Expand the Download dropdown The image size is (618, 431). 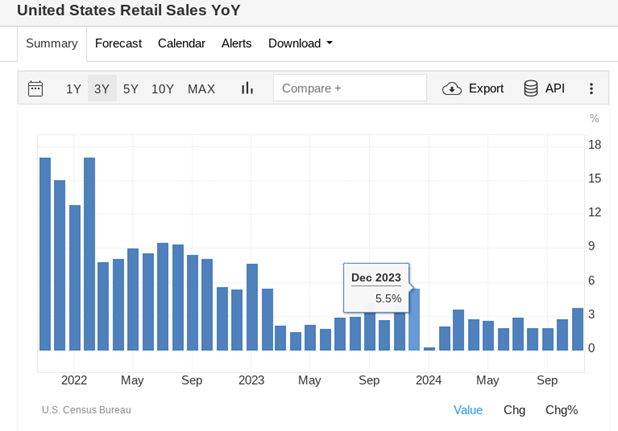(x=300, y=43)
